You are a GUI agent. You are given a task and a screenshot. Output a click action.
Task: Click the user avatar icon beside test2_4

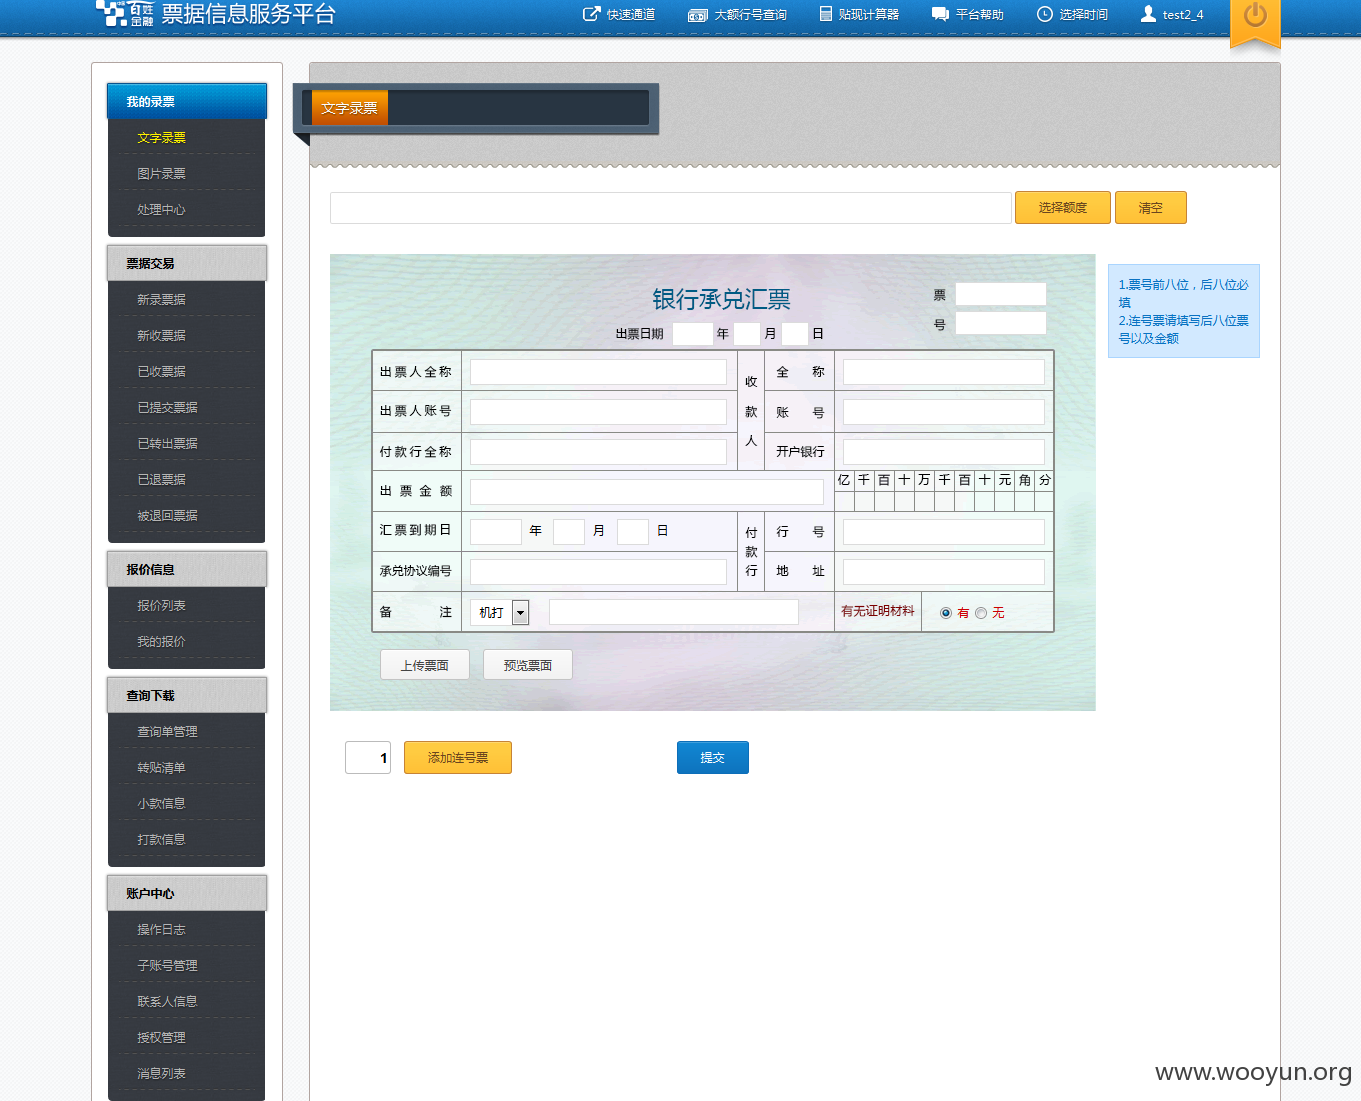pyautogui.click(x=1148, y=14)
